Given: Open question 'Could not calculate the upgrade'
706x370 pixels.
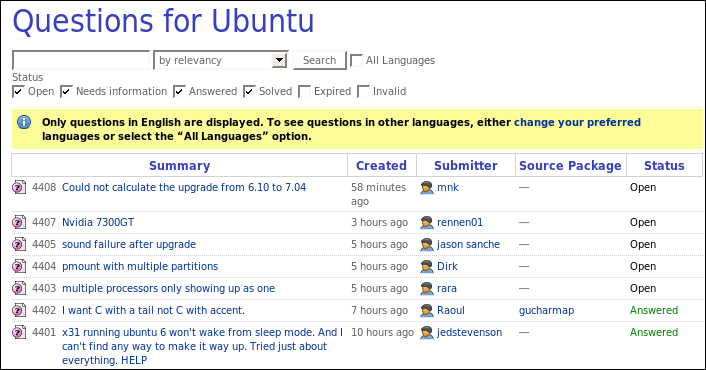Looking at the screenshot, I should (184, 187).
